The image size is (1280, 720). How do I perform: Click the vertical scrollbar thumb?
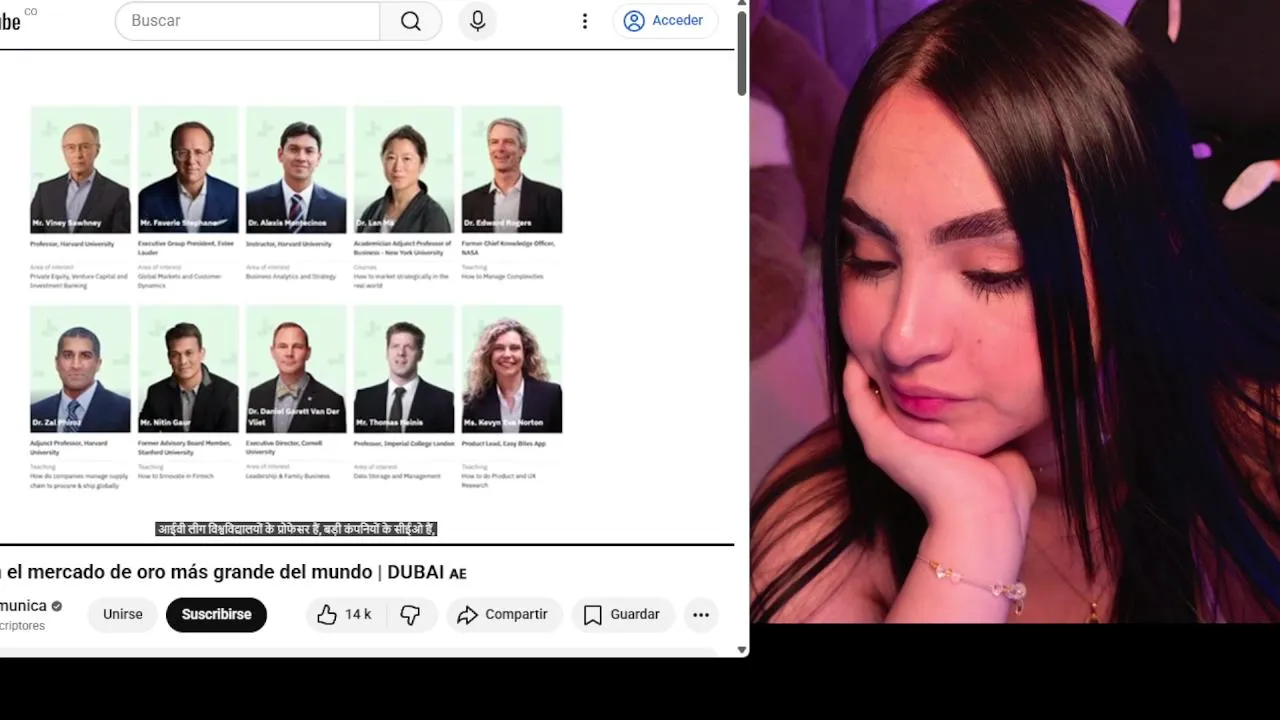point(742,54)
